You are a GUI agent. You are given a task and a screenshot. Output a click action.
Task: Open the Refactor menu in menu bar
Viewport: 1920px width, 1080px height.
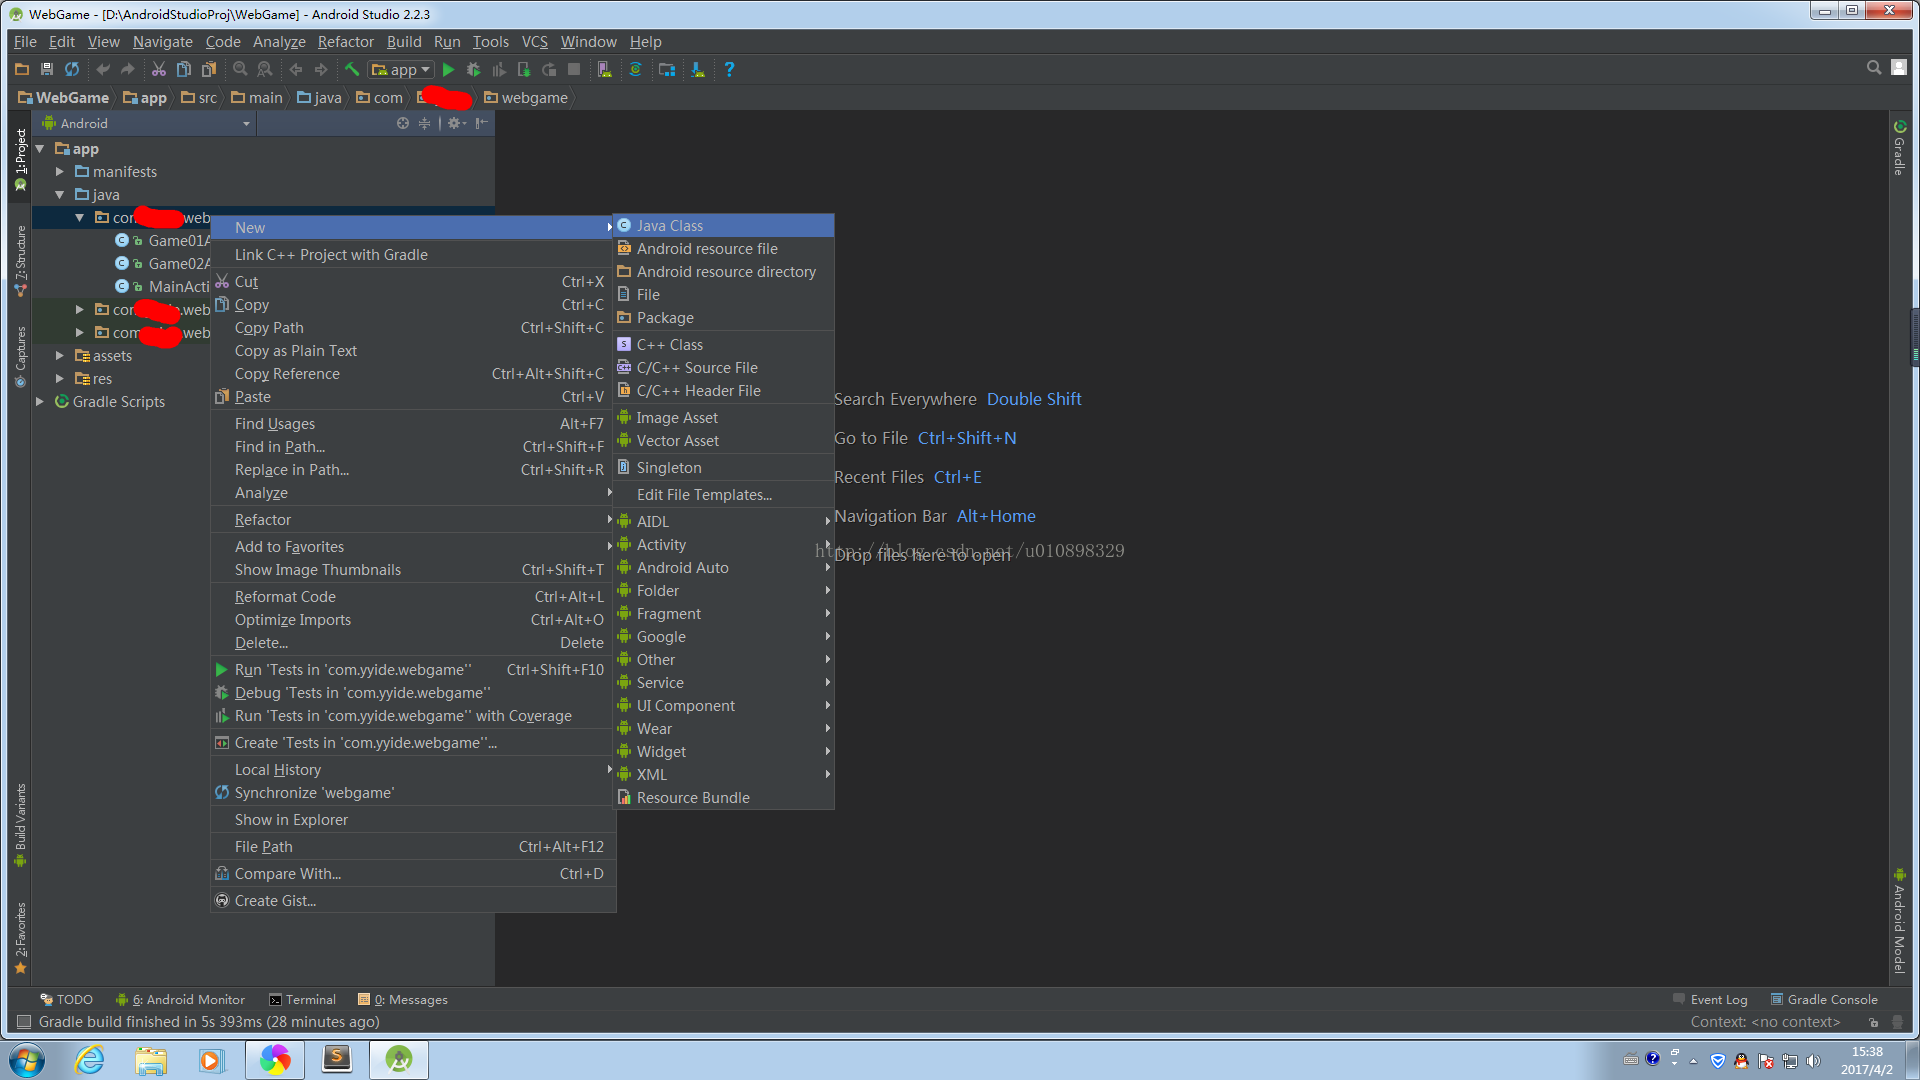tap(345, 41)
